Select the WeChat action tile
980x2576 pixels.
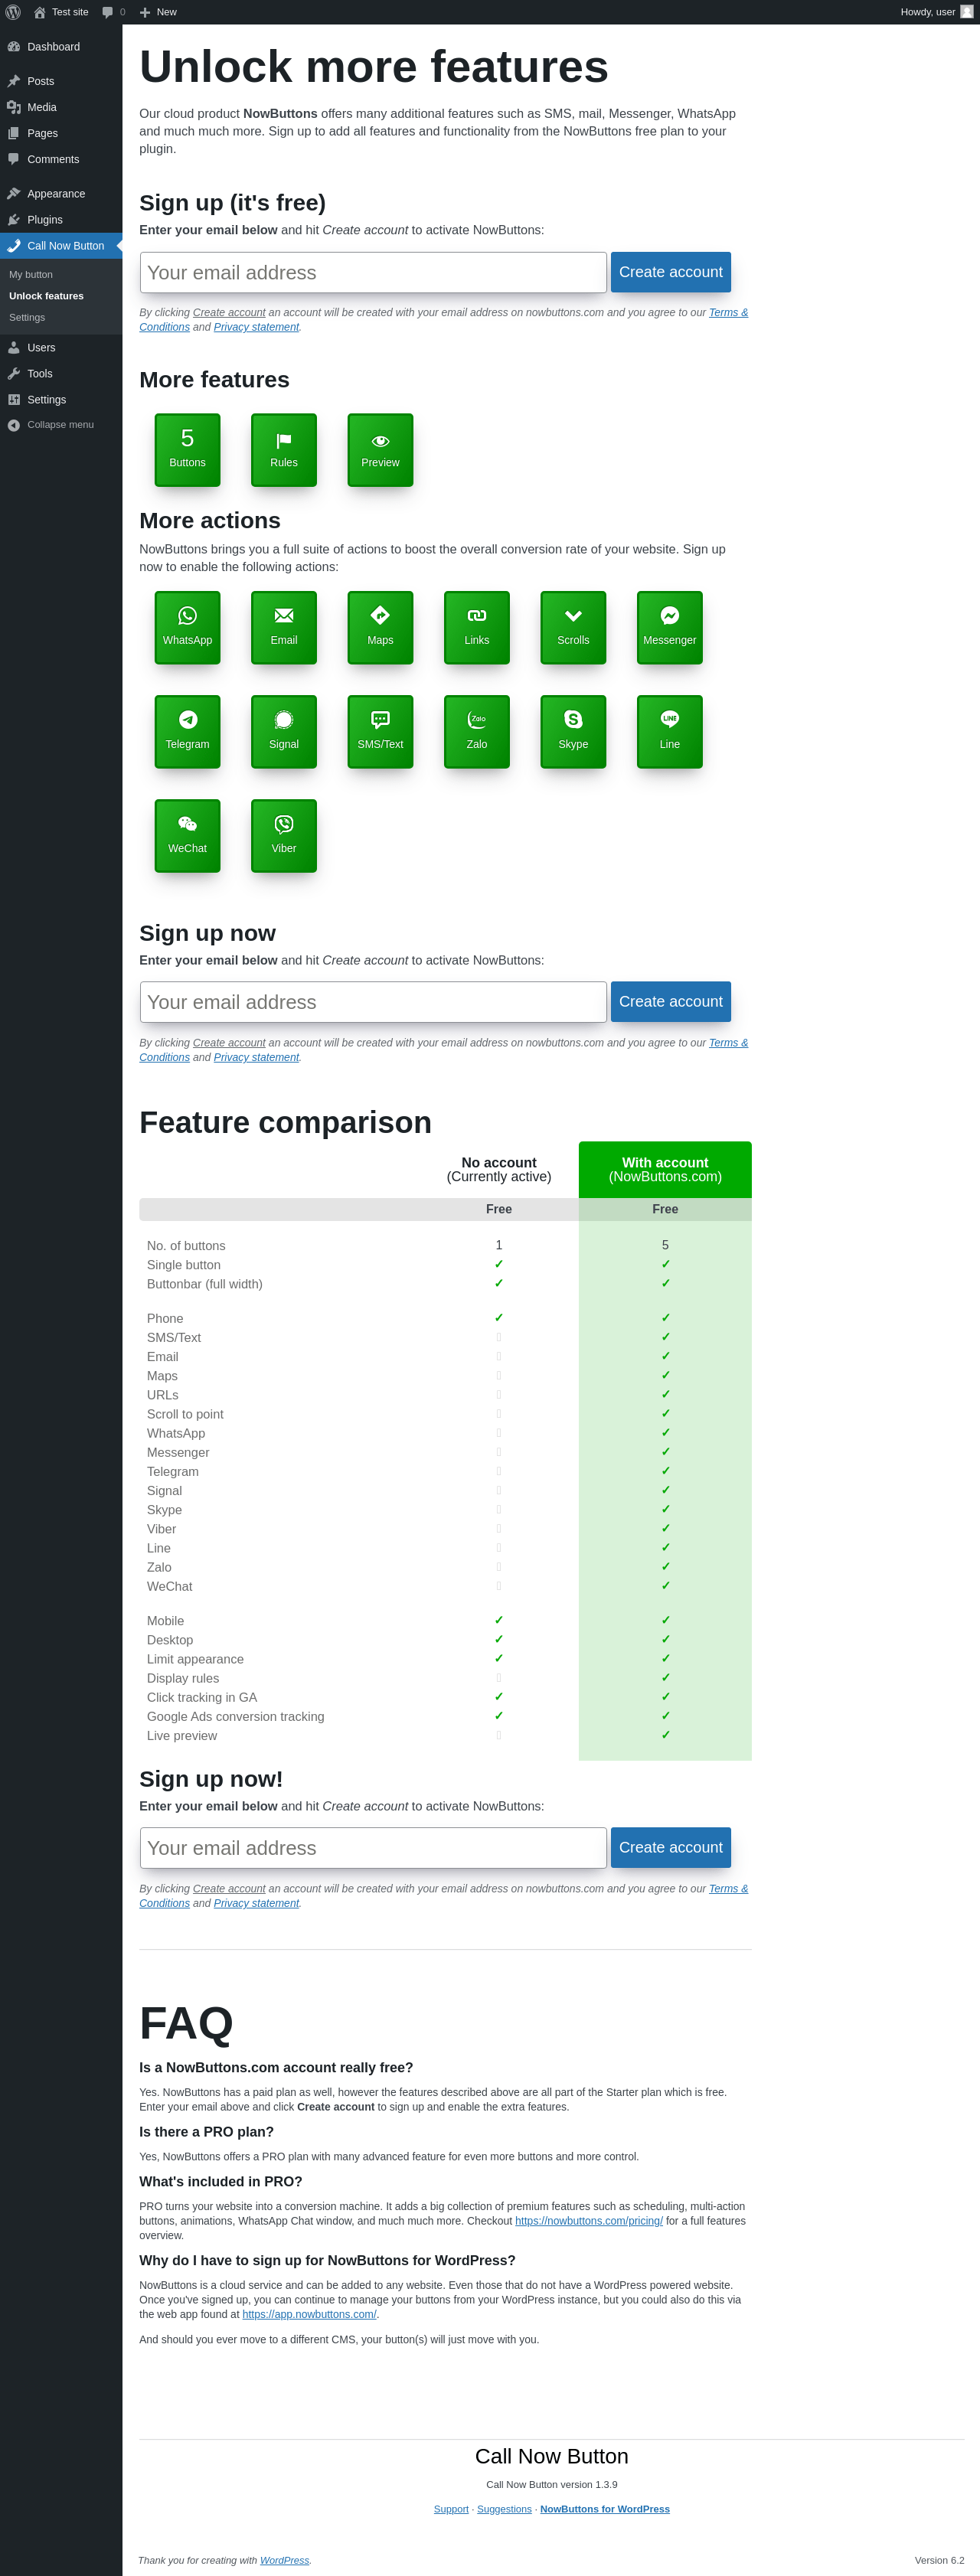pos(187,835)
